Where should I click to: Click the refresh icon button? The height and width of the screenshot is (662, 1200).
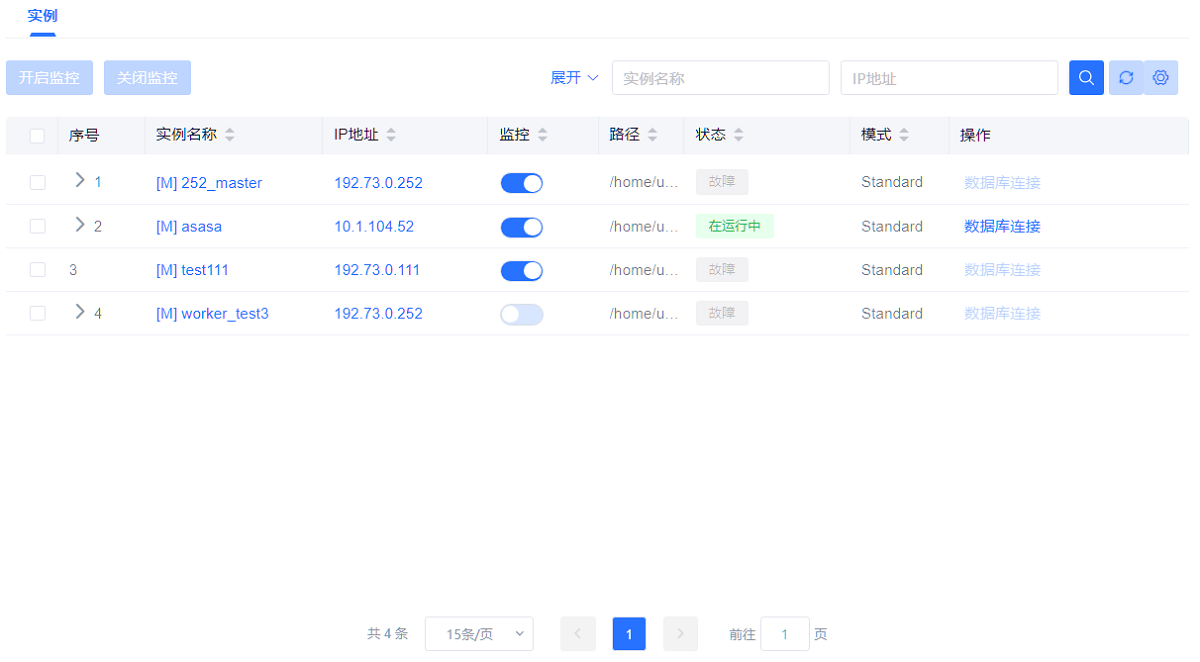coord(1126,78)
